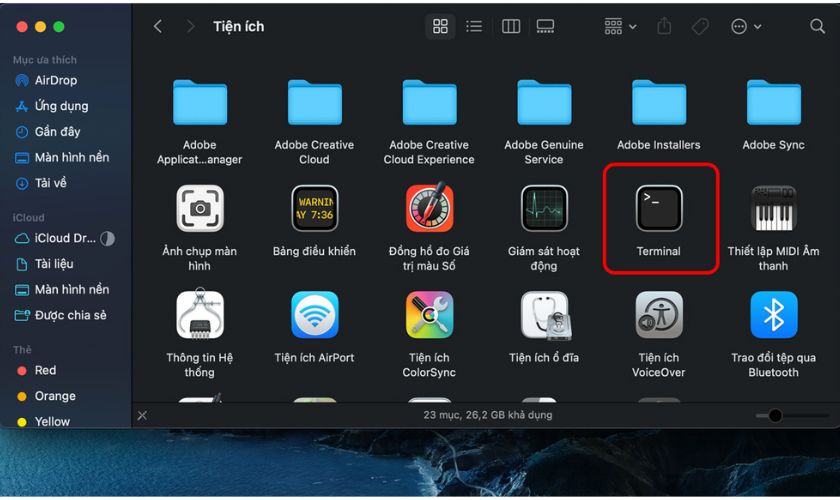Switch to gallery view
The width and height of the screenshot is (840, 500).
[545, 26]
